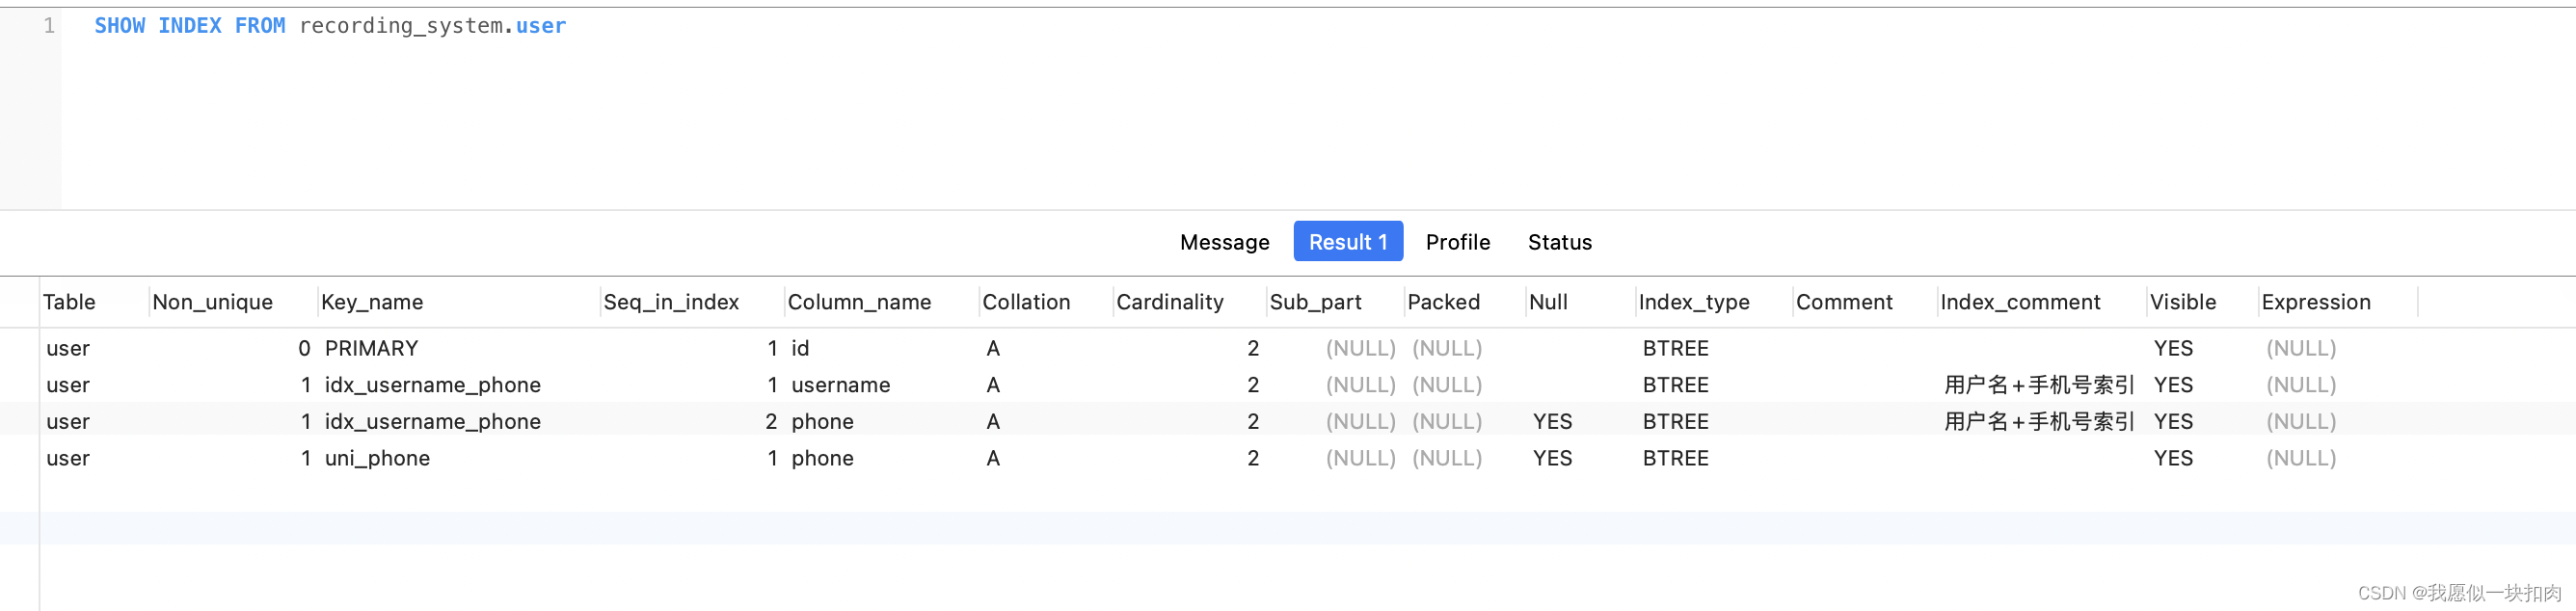Select Expression (NULL) cell in uni_phone row

(x=2300, y=458)
